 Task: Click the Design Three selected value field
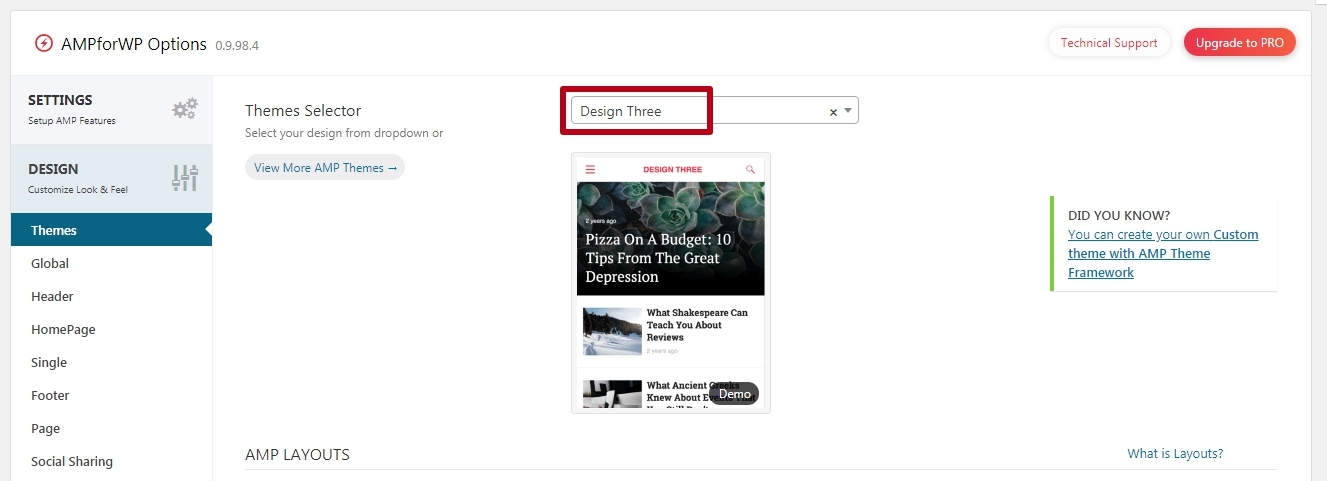point(714,111)
